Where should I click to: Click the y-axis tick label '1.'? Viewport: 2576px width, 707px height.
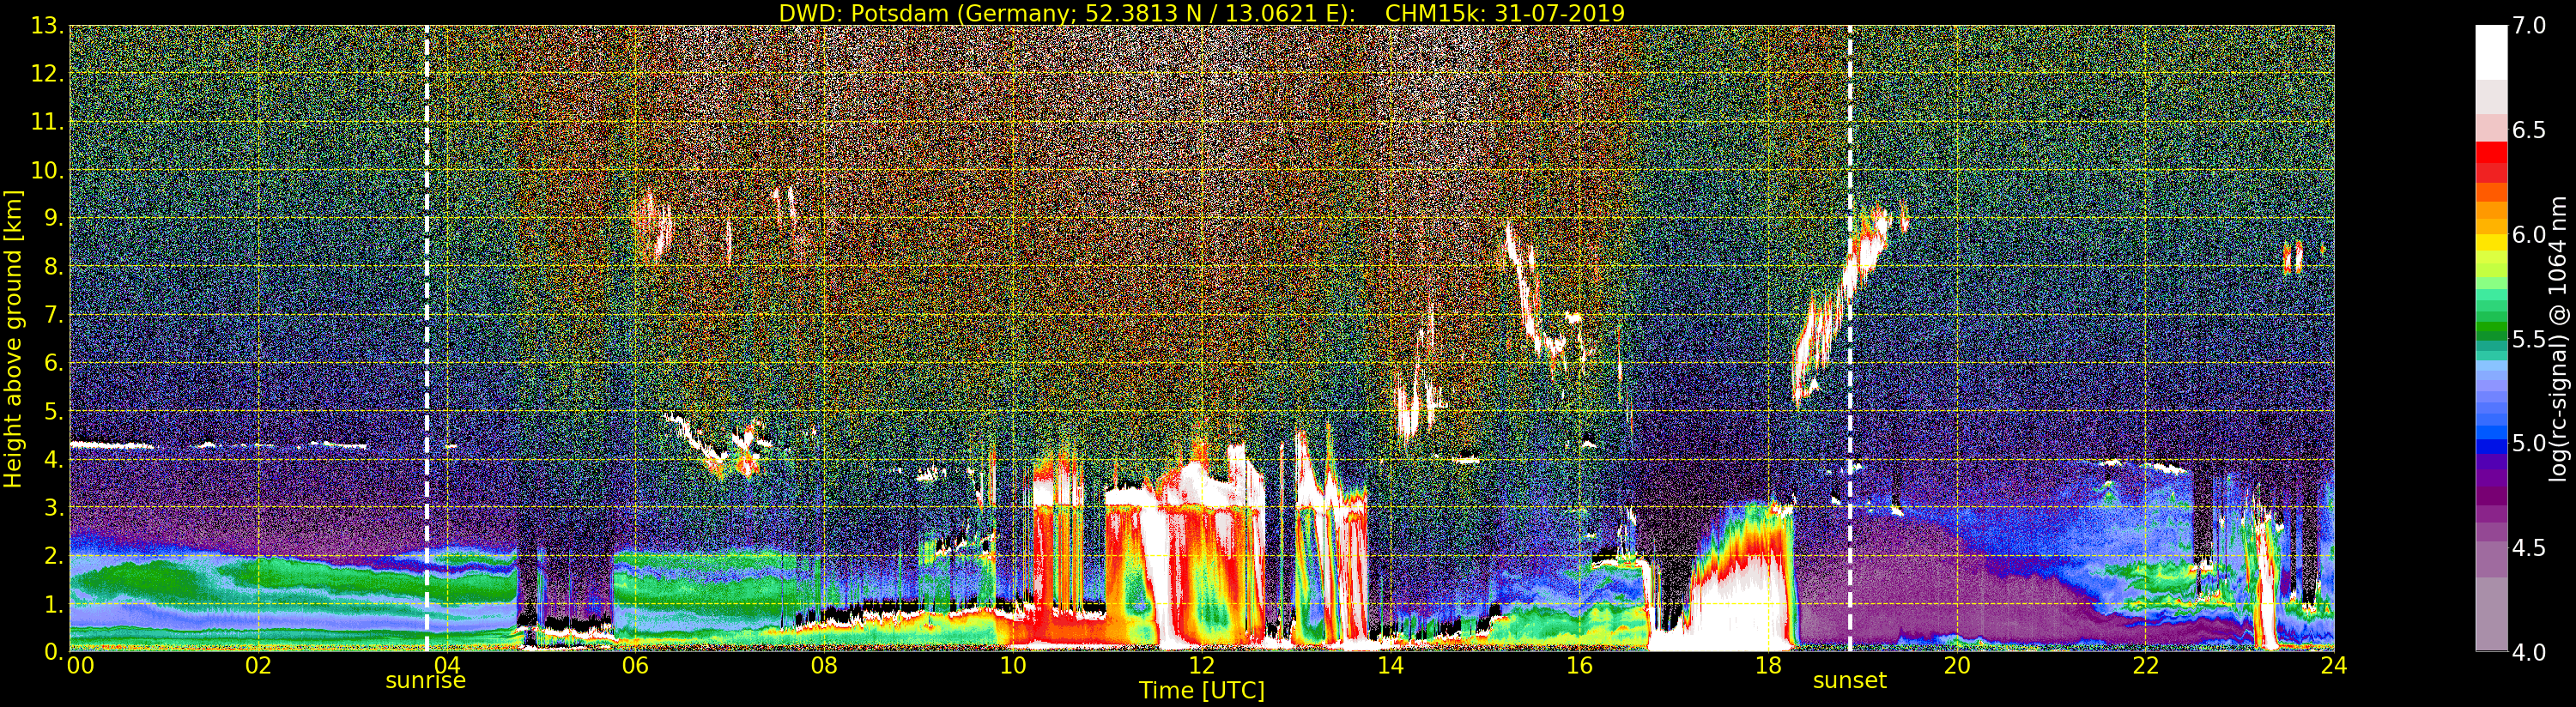pyautogui.click(x=54, y=603)
